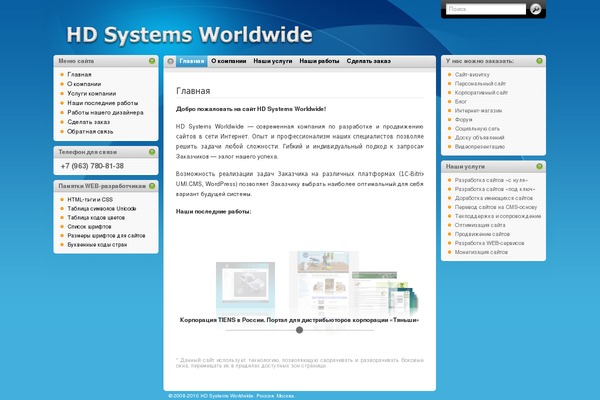Open HTML-теги и CSS reference
Image resolution: width=600 pixels, height=400 pixels.
[x=90, y=199]
